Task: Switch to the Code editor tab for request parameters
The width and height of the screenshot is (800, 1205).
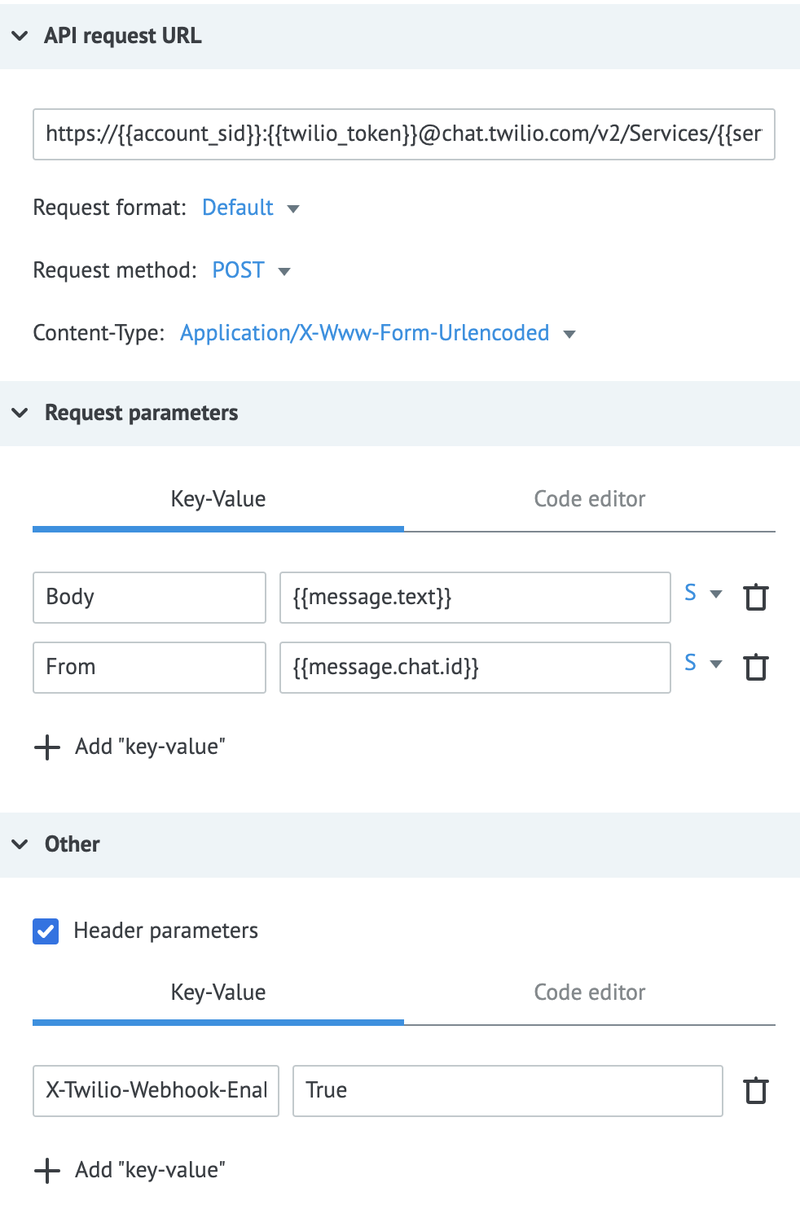Action: 590,499
